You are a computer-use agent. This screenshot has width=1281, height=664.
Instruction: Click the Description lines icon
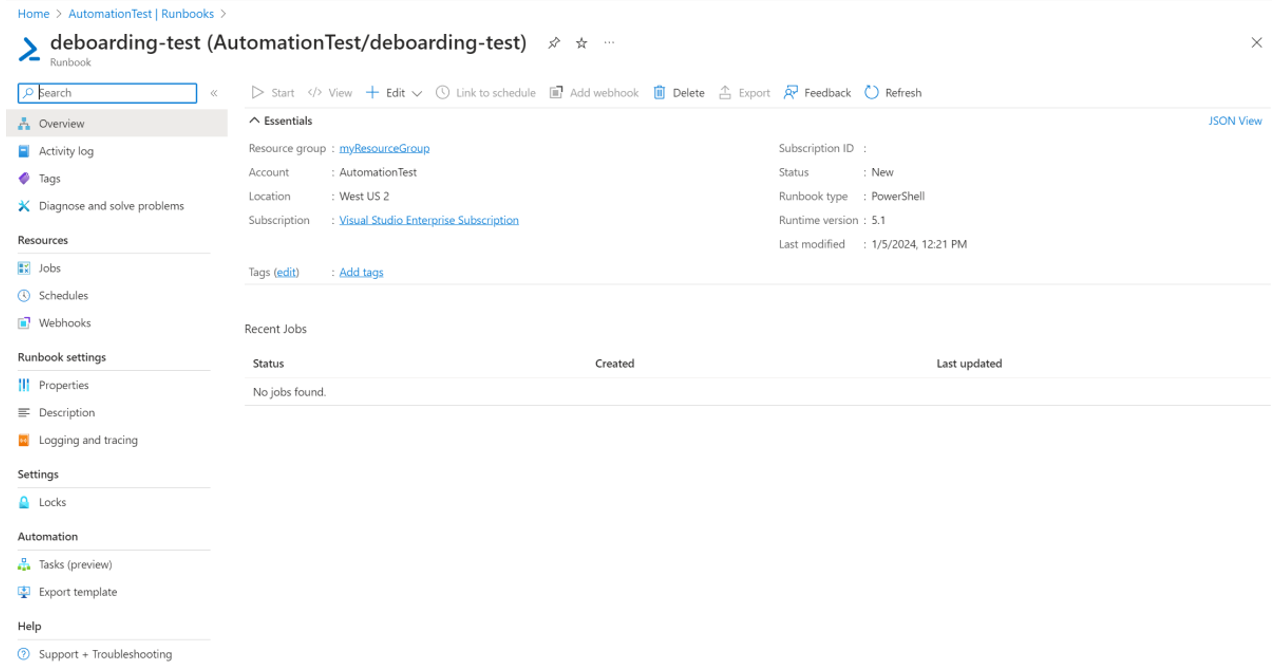tap(24, 413)
